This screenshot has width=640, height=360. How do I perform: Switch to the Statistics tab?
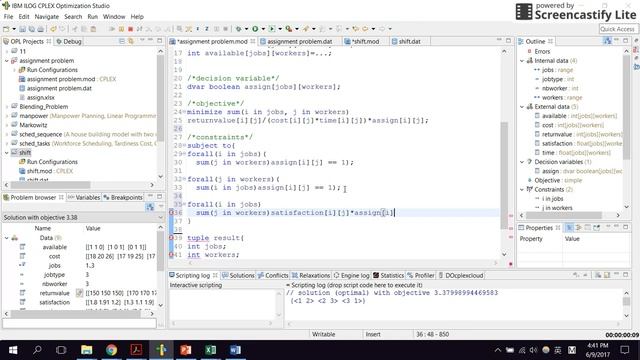[x=388, y=276]
